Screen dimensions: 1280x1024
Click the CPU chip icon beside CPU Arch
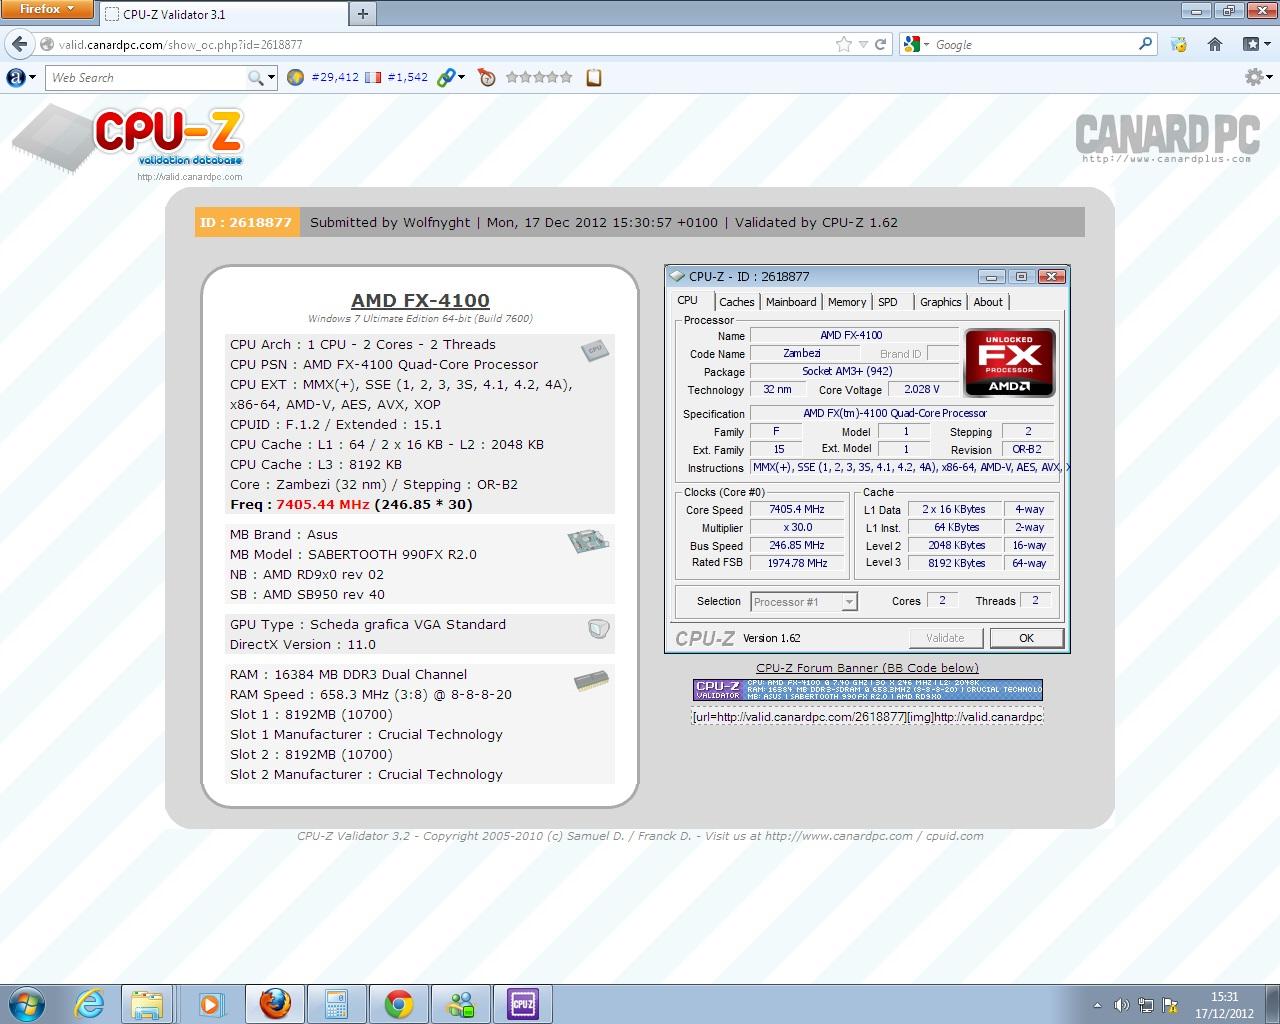pos(595,350)
